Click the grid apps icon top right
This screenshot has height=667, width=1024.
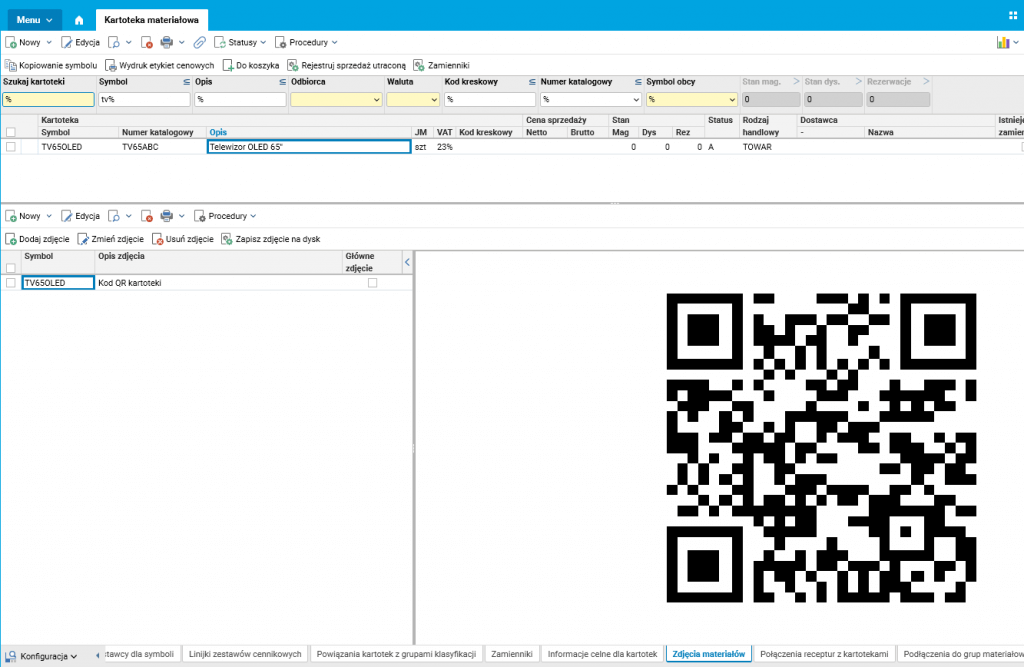[x=1013, y=16]
